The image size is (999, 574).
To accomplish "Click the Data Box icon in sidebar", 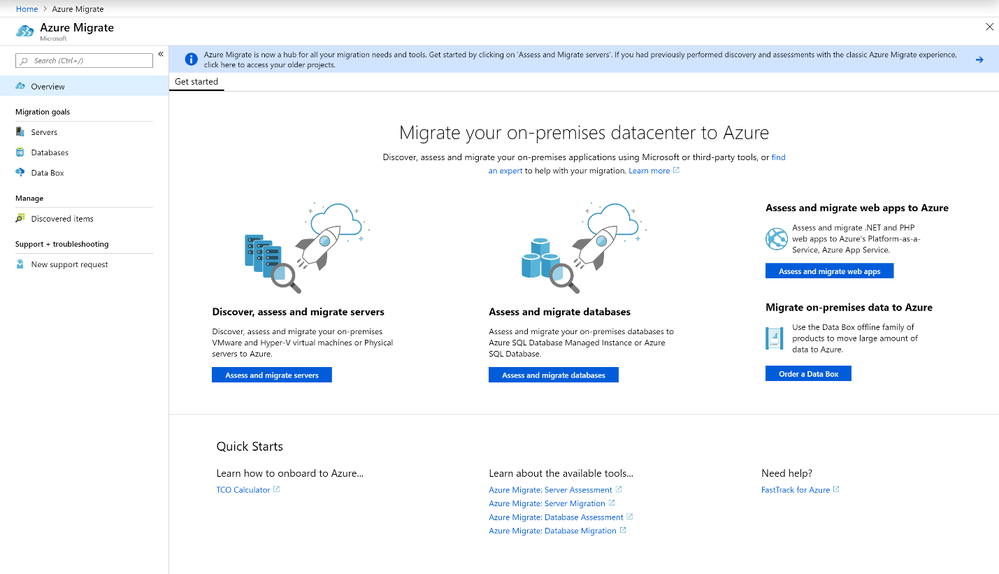I will (20, 173).
